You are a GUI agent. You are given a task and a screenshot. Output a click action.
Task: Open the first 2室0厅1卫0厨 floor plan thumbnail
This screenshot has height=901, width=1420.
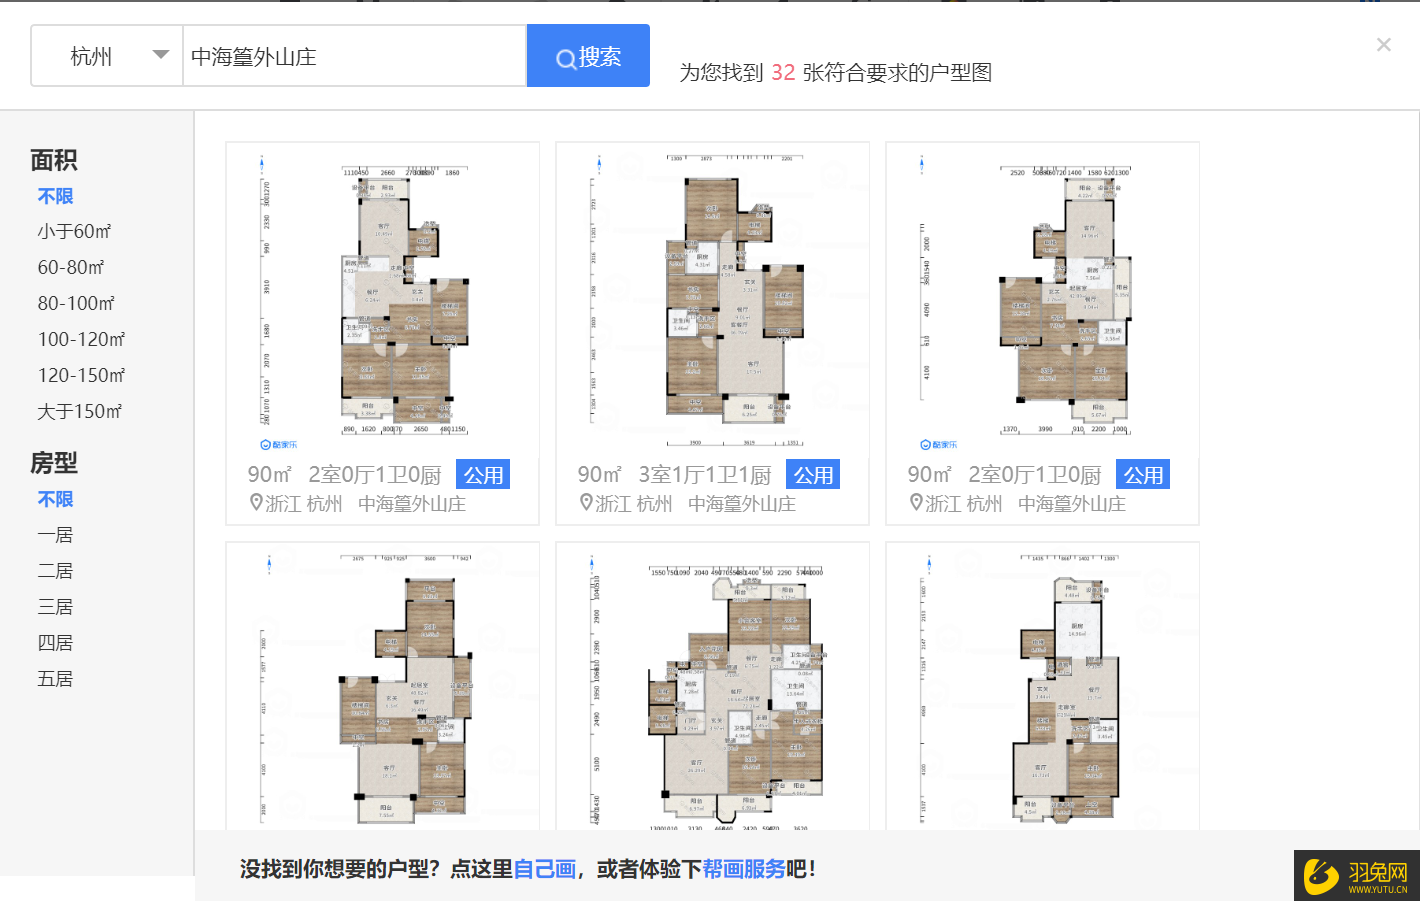coord(382,300)
